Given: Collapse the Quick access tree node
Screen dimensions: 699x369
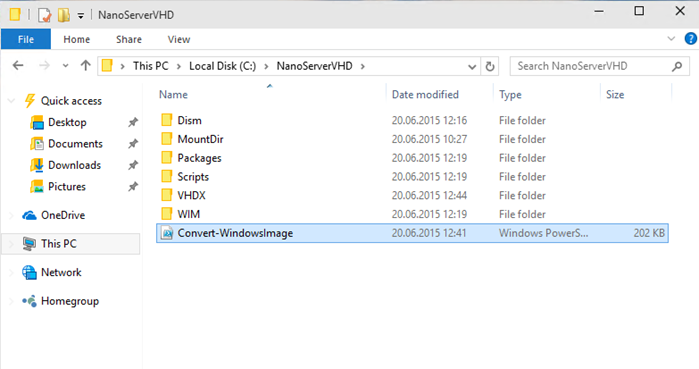Looking at the screenshot, I should [x=11, y=101].
